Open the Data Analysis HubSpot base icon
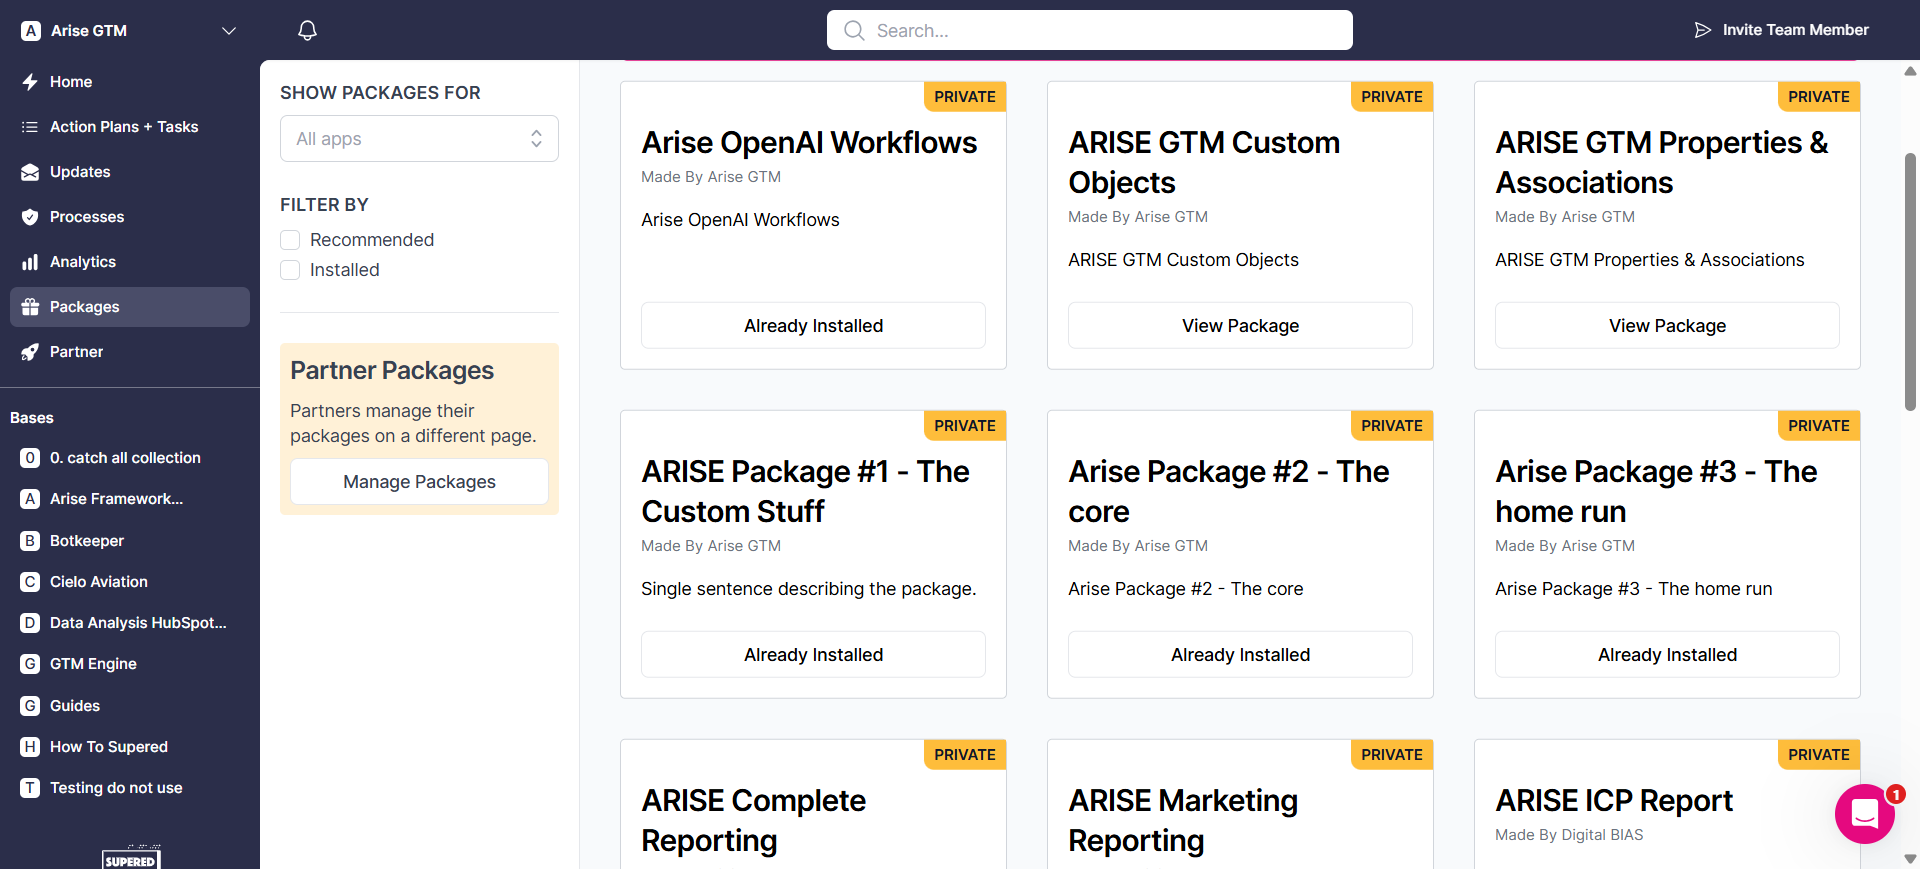 31,623
